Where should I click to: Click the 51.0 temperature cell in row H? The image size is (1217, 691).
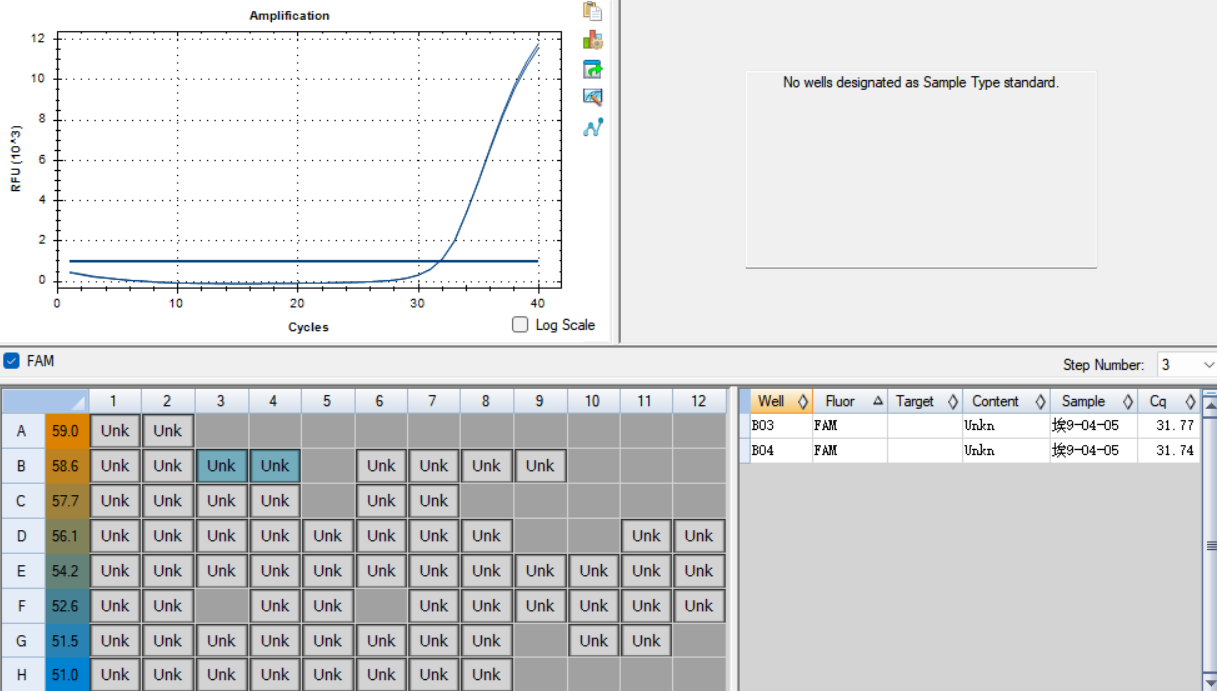click(x=66, y=674)
